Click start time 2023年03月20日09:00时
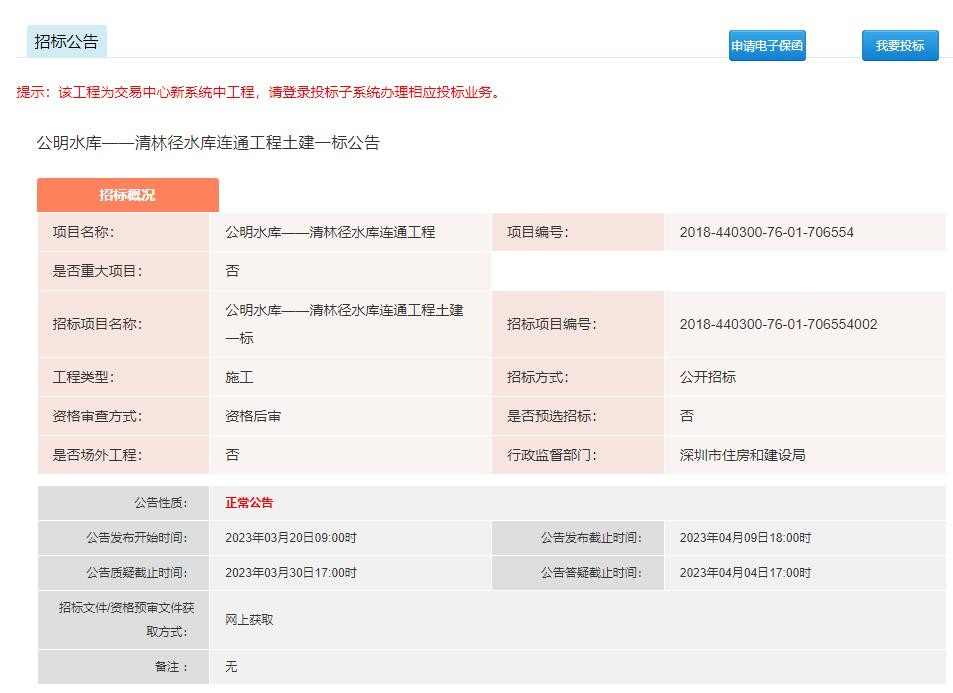 click(x=291, y=538)
